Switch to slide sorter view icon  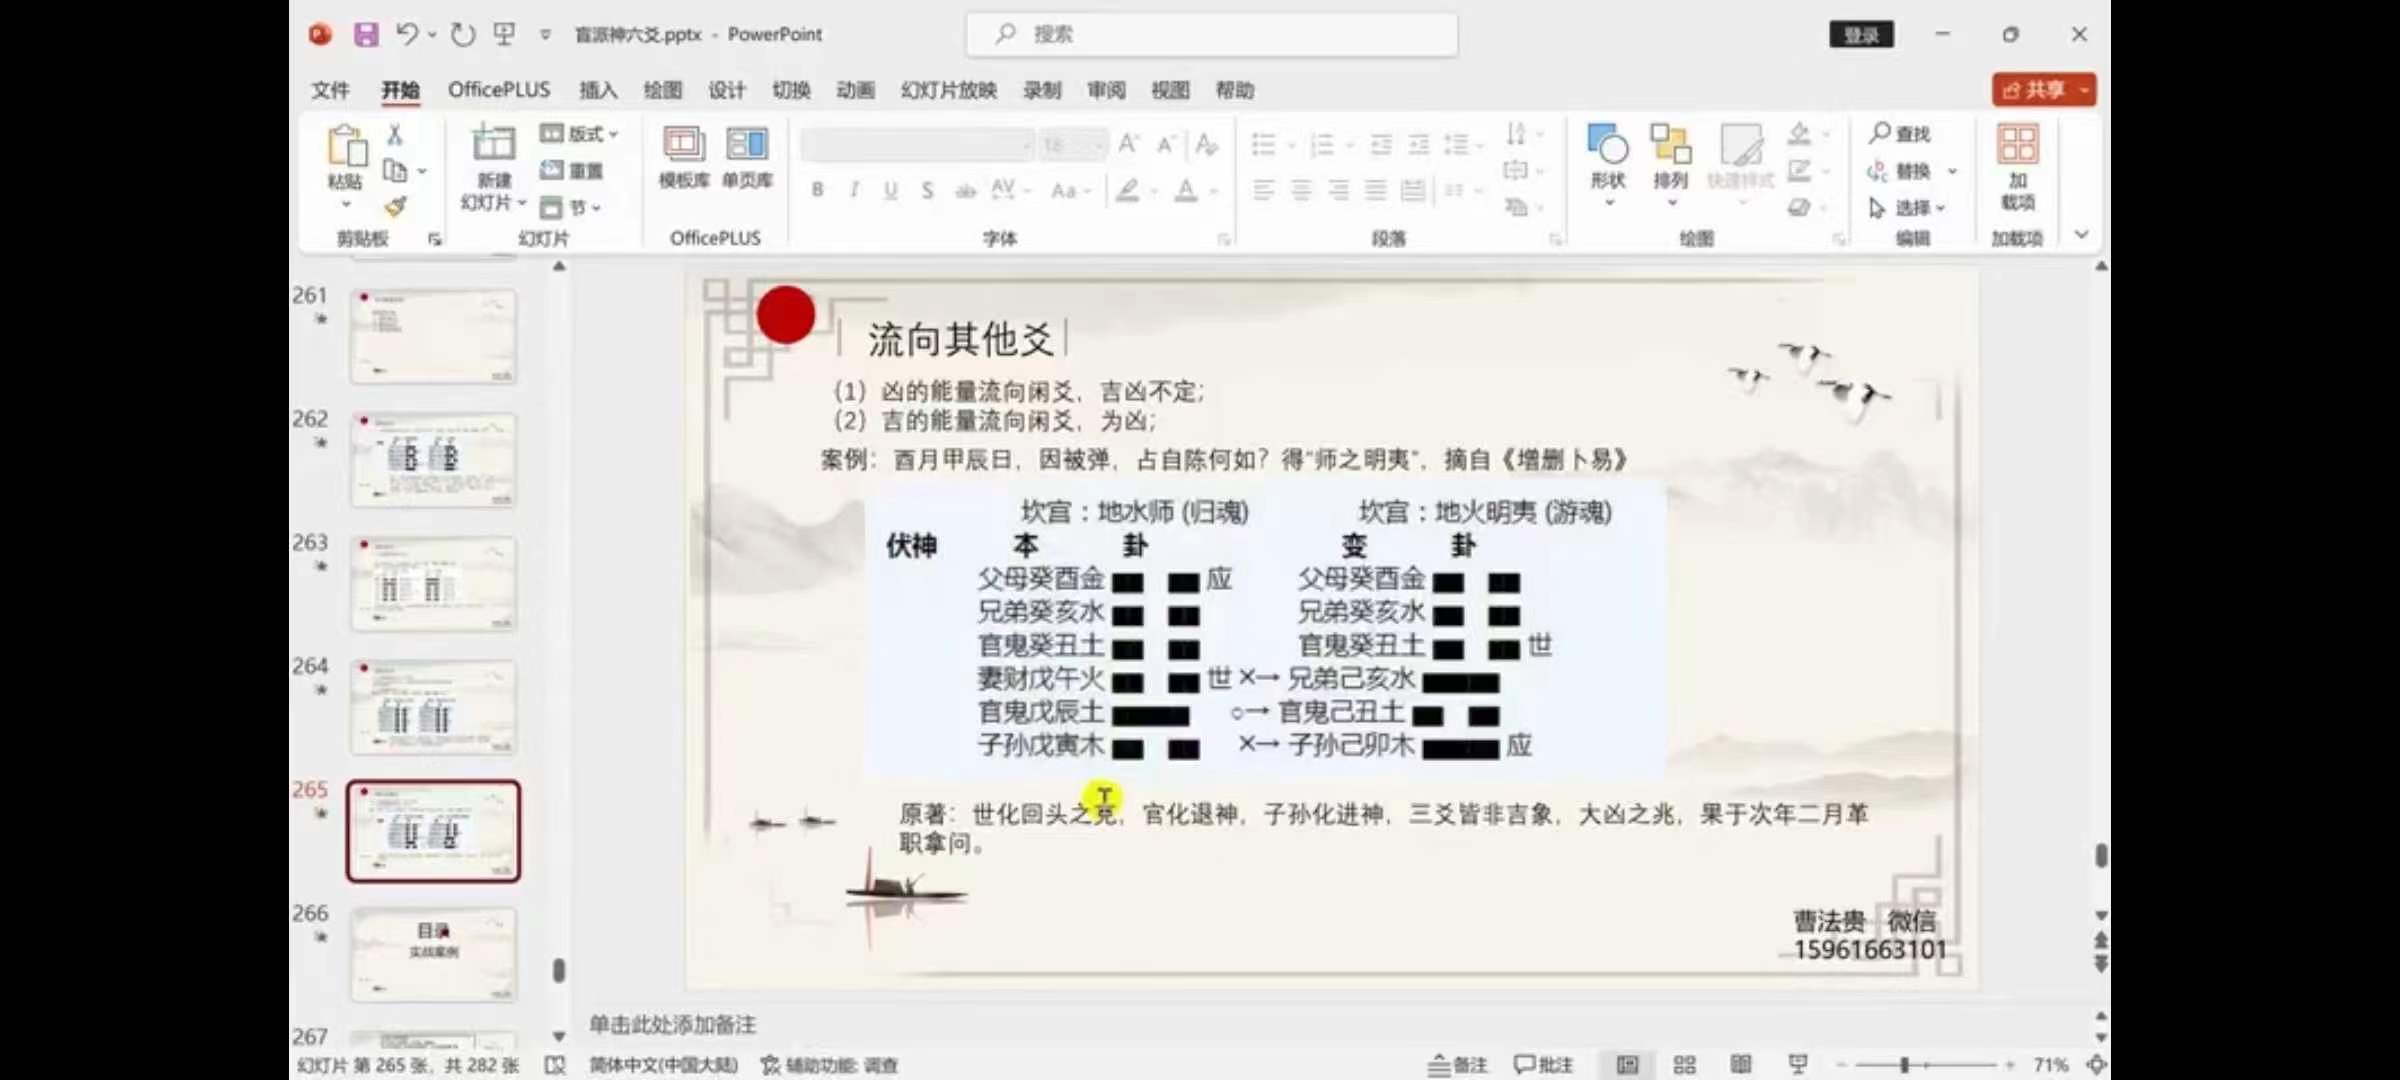click(1684, 1065)
